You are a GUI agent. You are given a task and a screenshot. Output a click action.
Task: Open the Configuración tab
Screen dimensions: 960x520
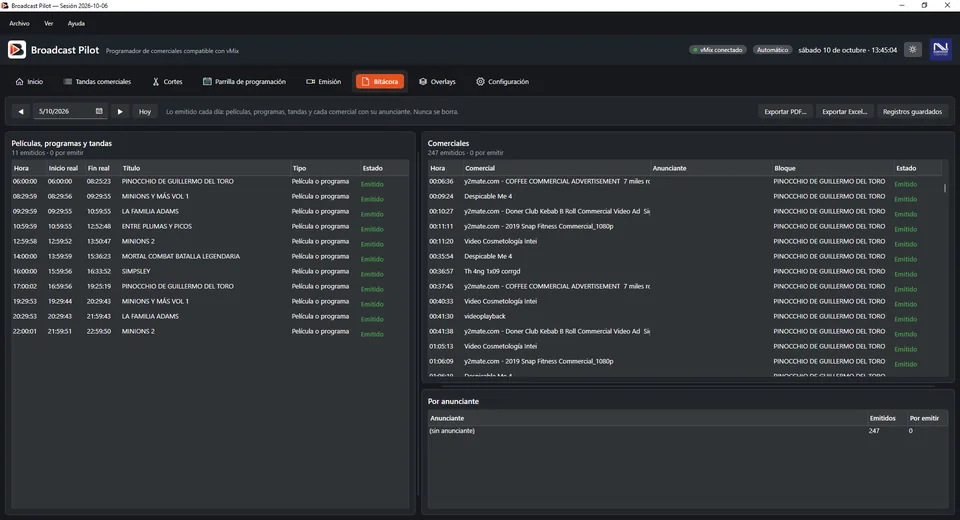point(503,81)
